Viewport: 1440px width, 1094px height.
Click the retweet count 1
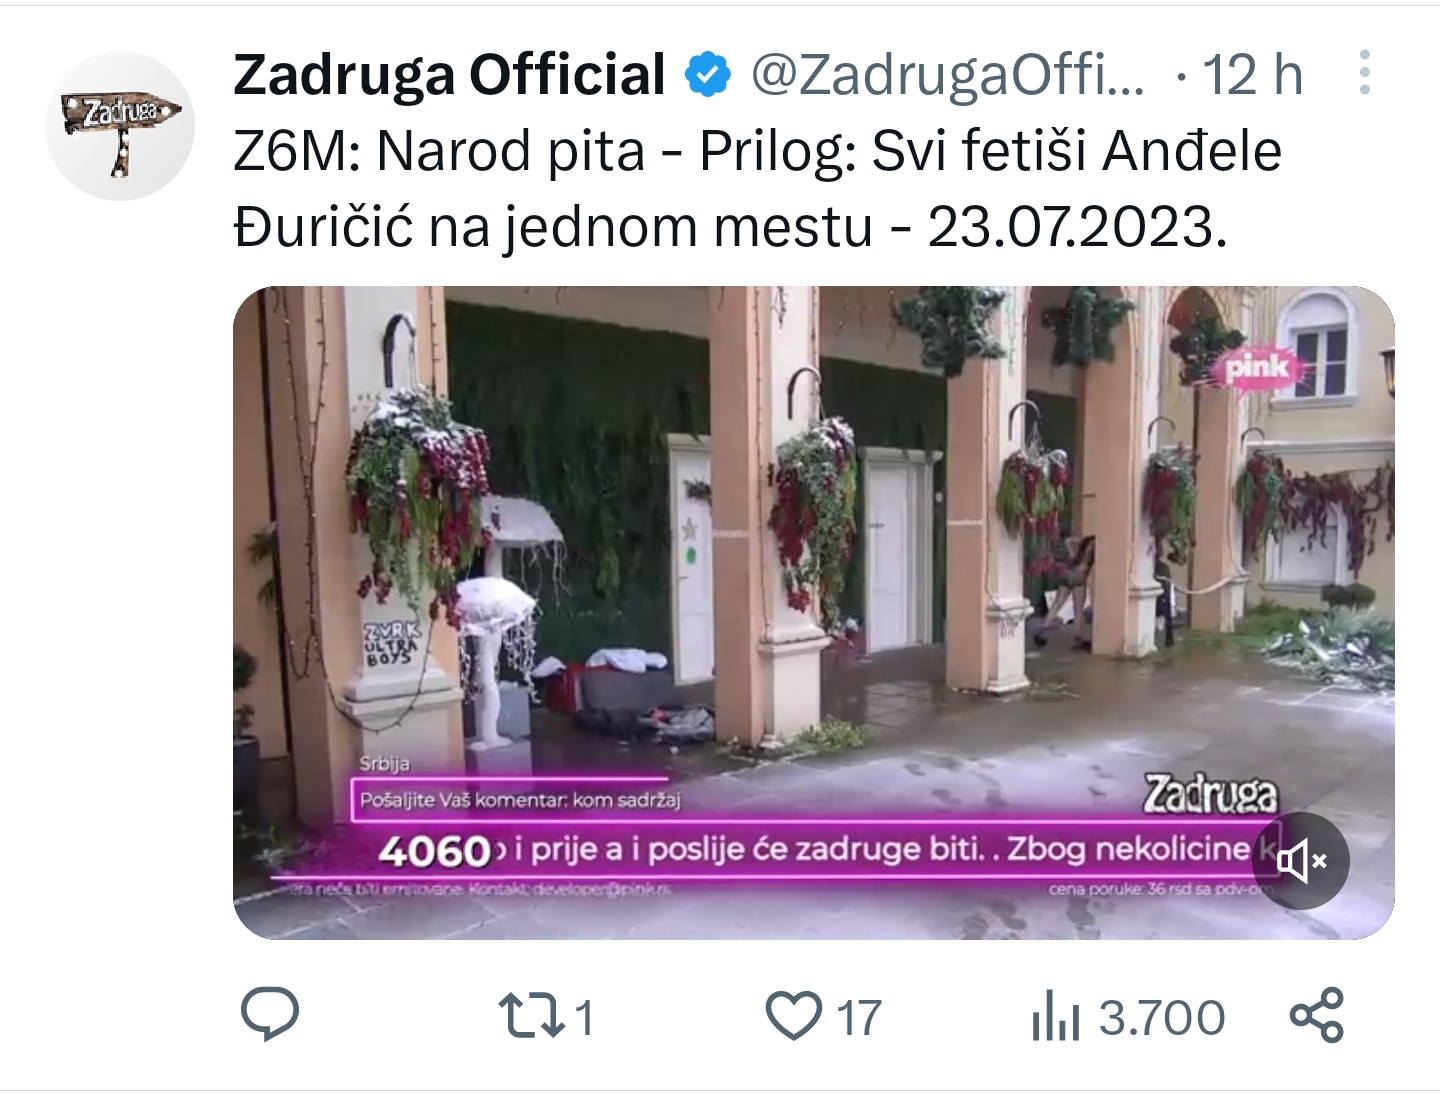click(x=585, y=1018)
